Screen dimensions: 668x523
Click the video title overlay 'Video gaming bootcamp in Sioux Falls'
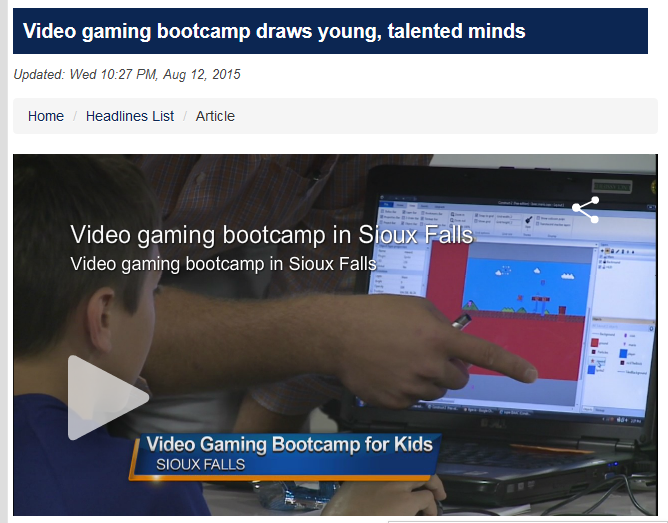(272, 234)
